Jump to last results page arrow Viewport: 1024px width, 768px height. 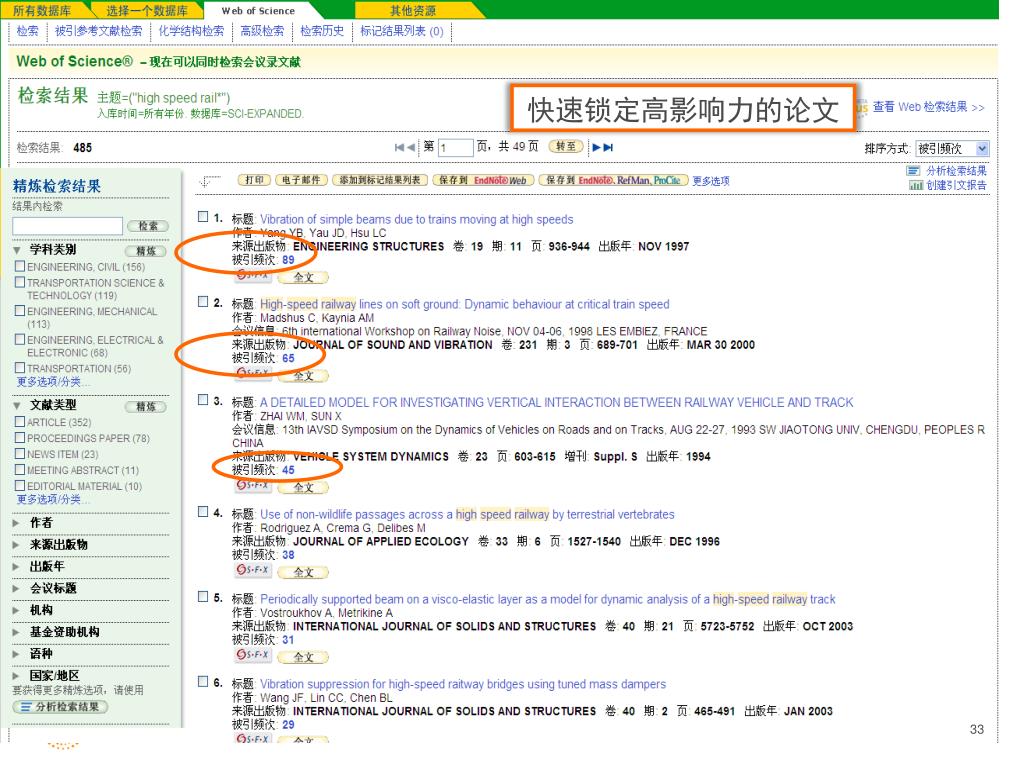[x=608, y=148]
